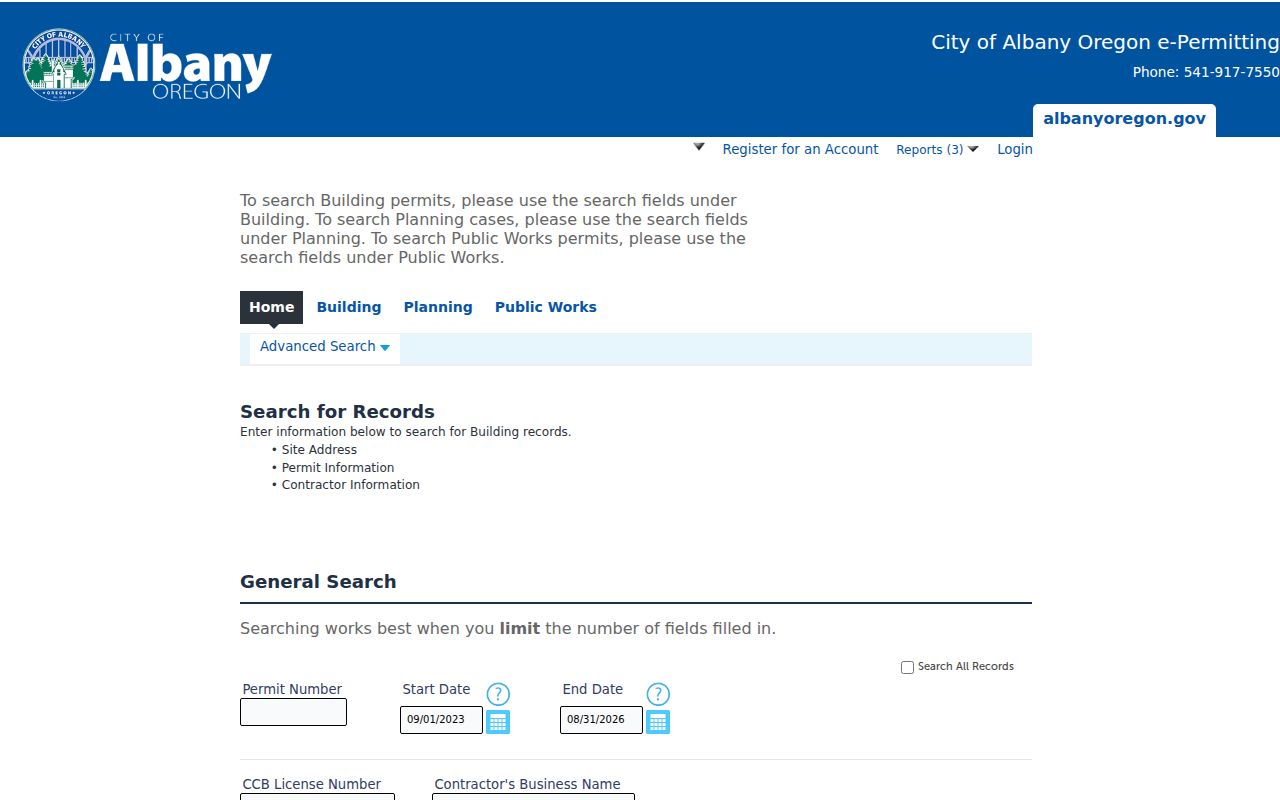Screen dimensions: 1280x800
Task: Open the Start Date help icon
Action: 498,694
